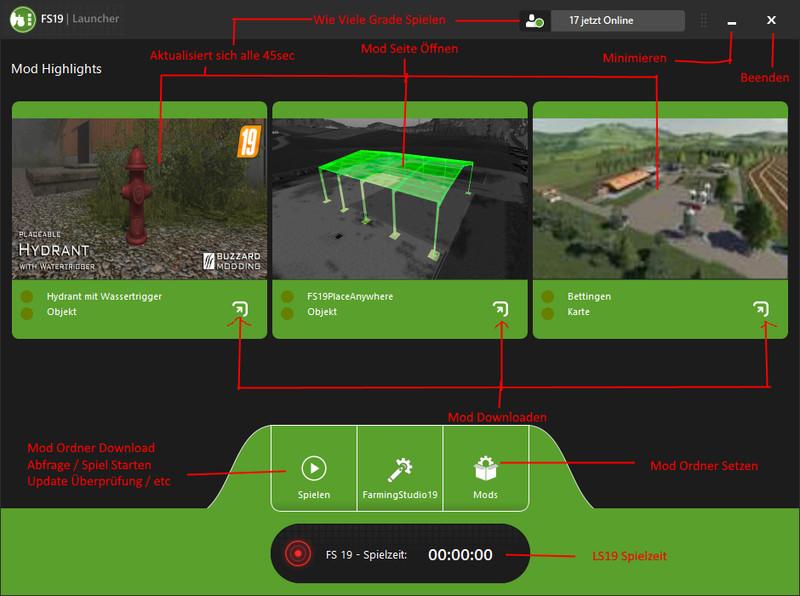Close the FS19 Launcher window
Screen dimensions: 800x596
(771, 20)
